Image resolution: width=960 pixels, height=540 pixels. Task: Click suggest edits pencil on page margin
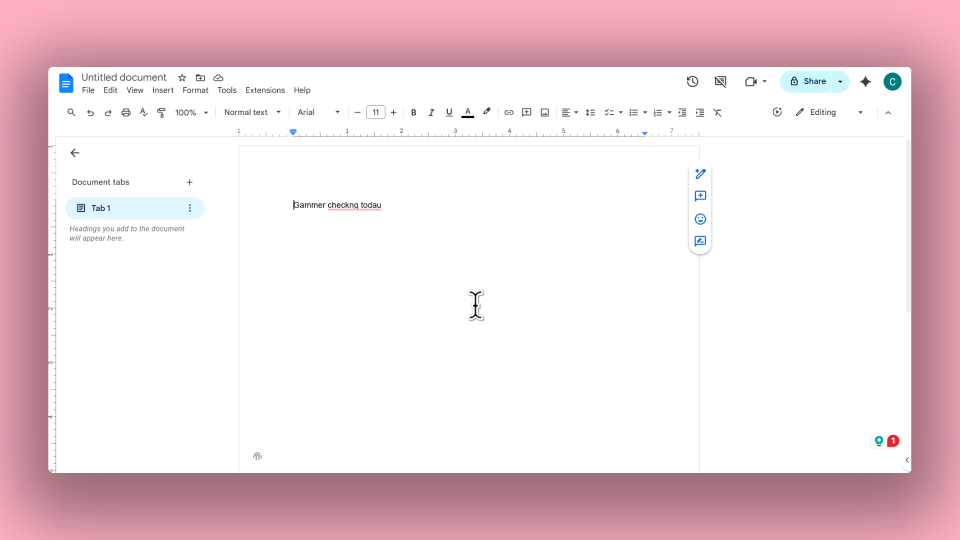(x=700, y=174)
